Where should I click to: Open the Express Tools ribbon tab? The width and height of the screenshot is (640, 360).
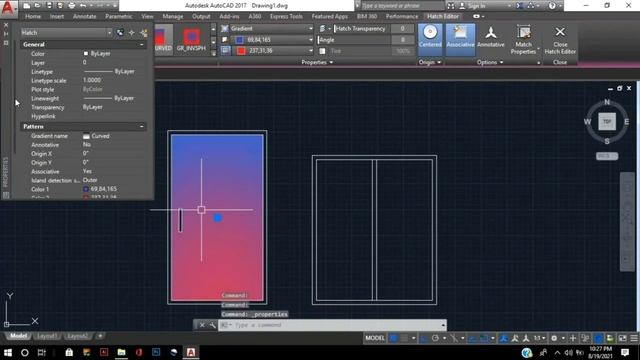[x=286, y=16]
